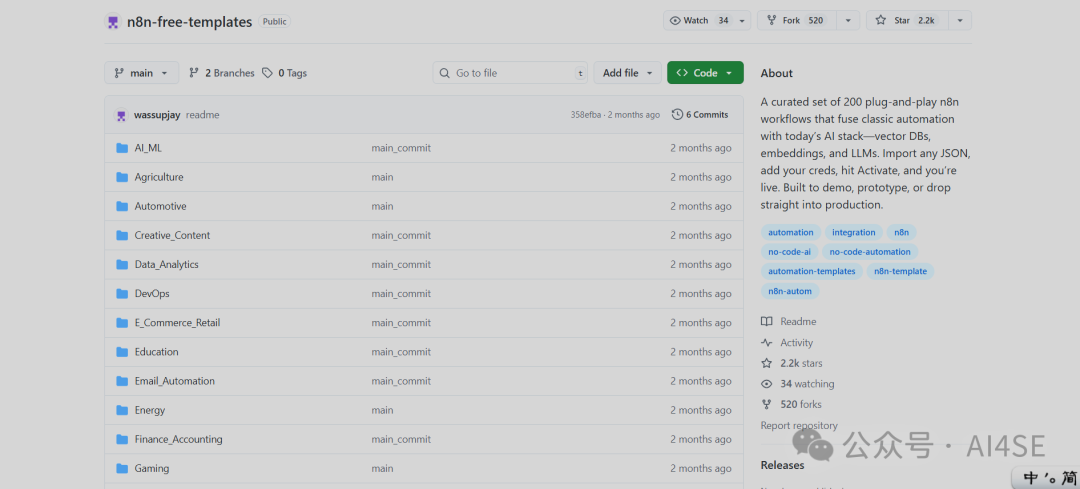
Task: Open the 358efba commit hash link
Action: point(587,115)
